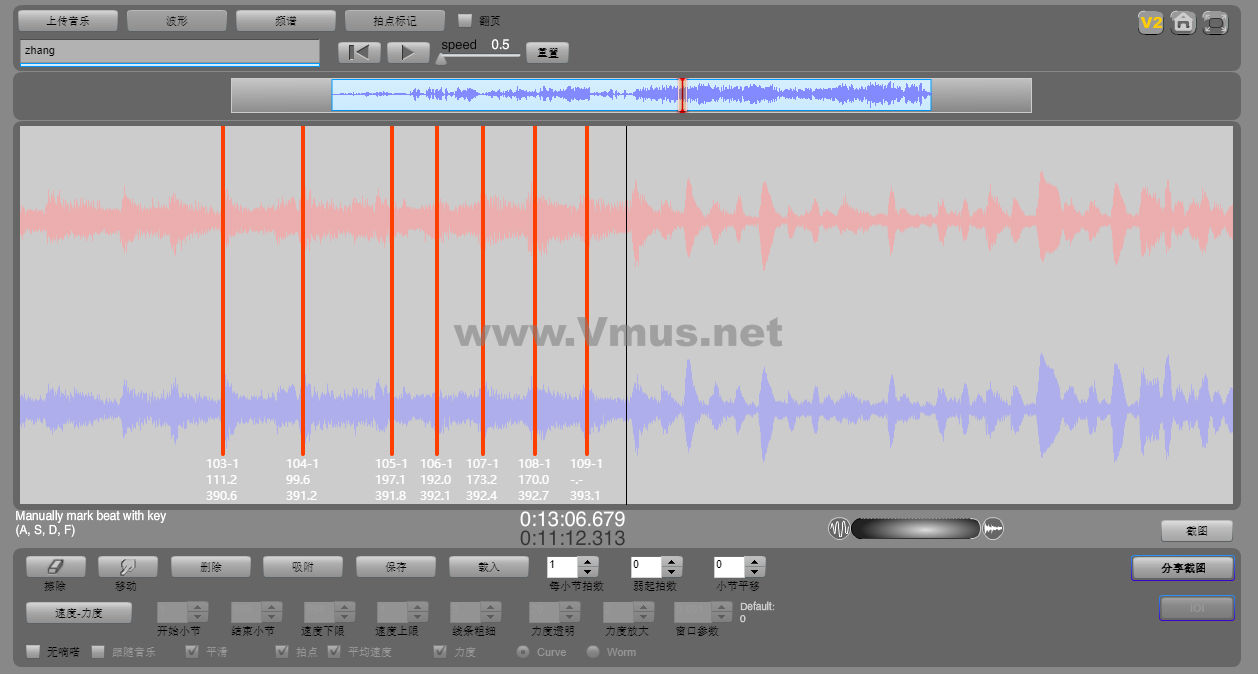Viewport: 1258px width, 674px height.
Task: Click the 0:13:06.679 time readout
Action: point(572,519)
